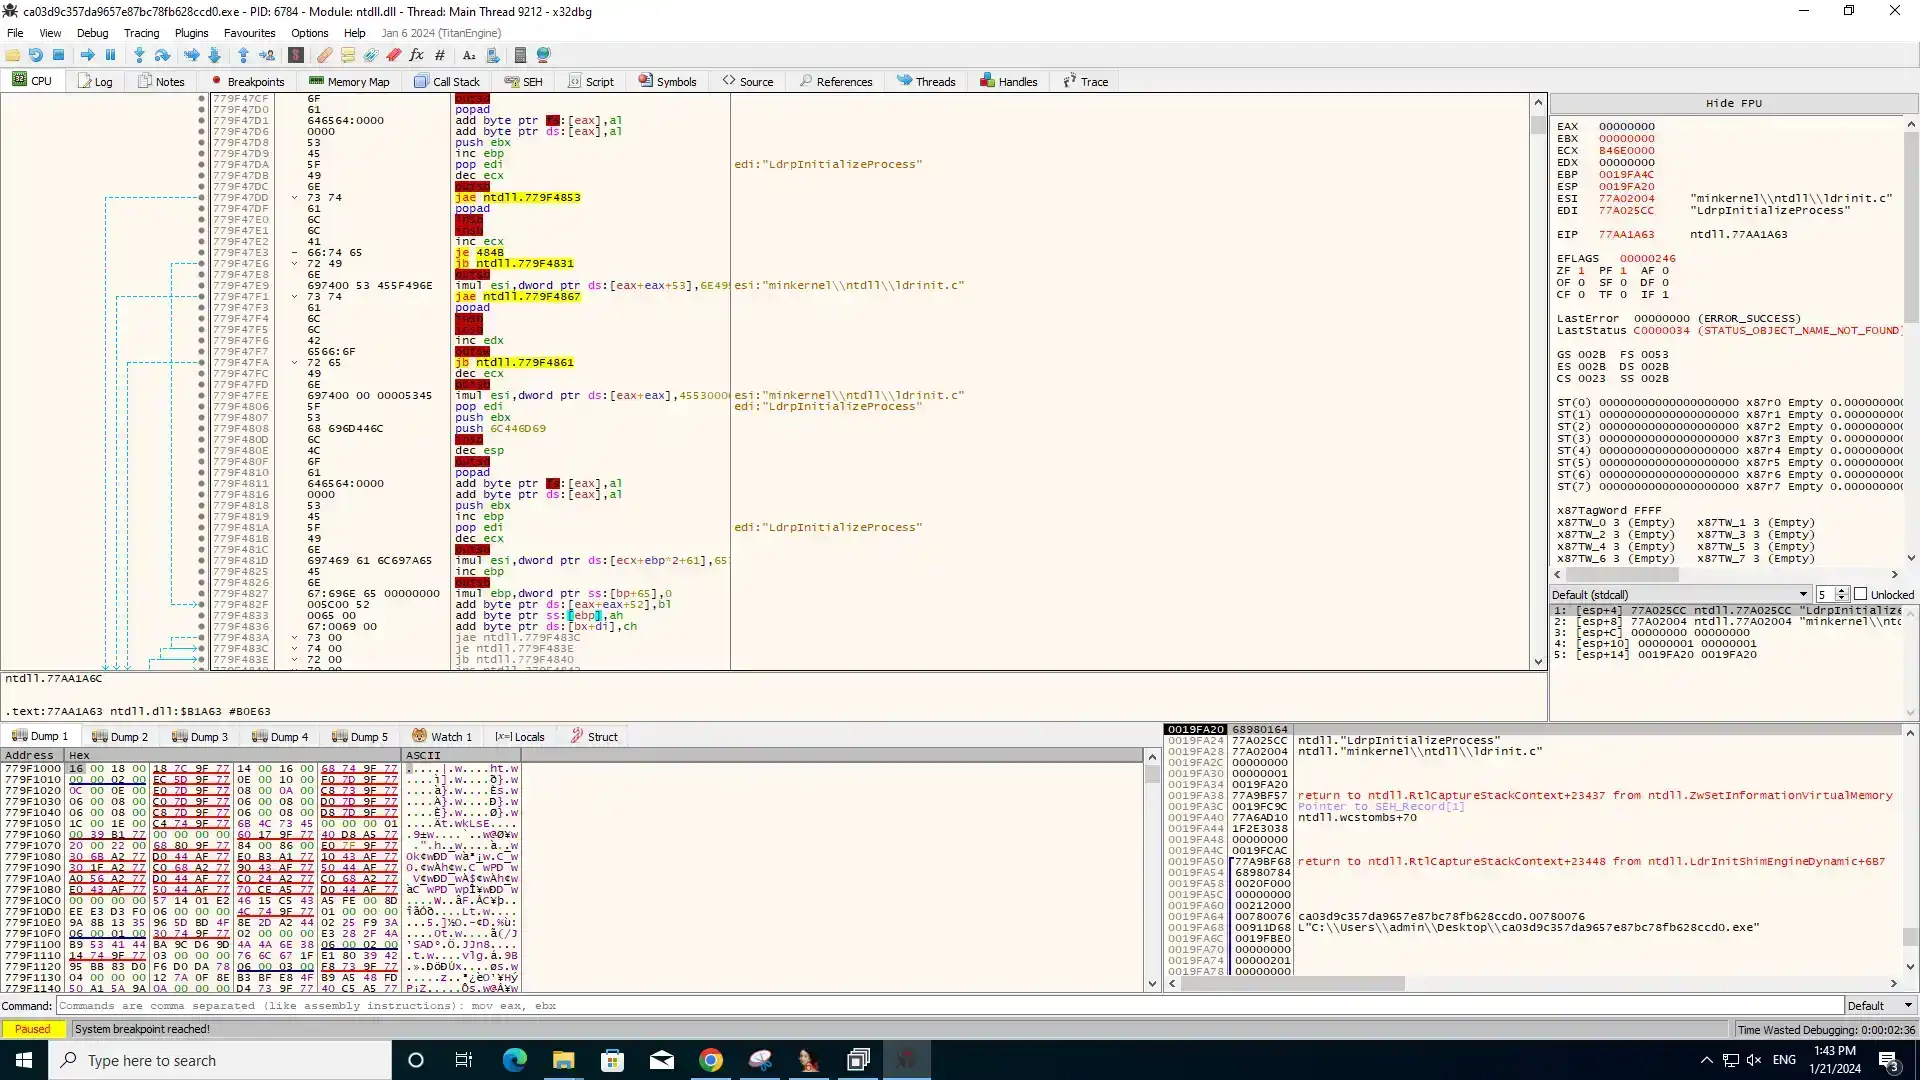Image resolution: width=1920 pixels, height=1080 pixels.
Task: Find strings with the A toolbar icon
Action: pos(469,55)
